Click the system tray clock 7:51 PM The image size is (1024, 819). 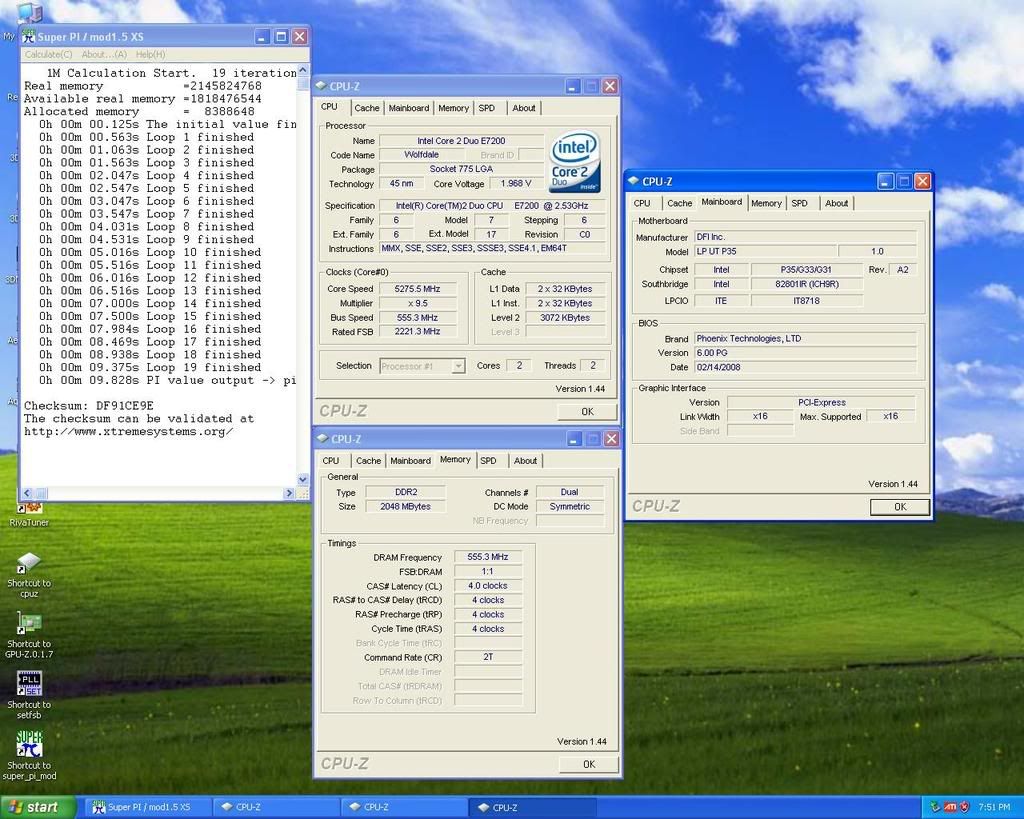[x=994, y=807]
